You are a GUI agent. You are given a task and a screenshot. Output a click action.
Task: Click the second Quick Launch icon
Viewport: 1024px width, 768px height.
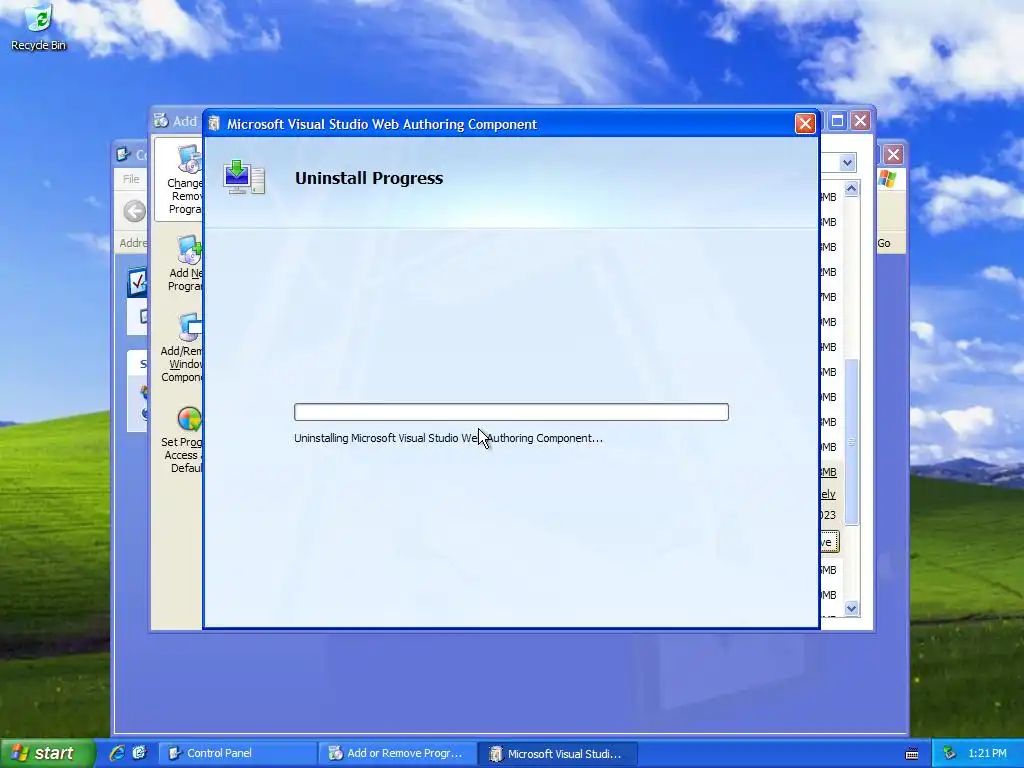pos(139,753)
